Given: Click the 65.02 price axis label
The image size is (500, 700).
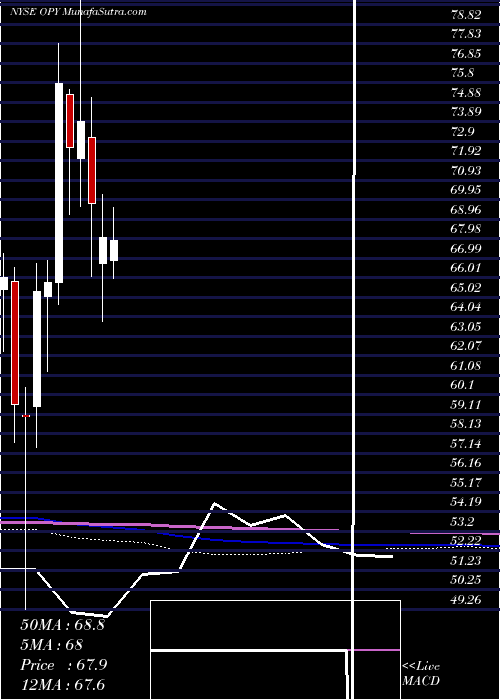Looking at the screenshot, I should click(x=466, y=288).
